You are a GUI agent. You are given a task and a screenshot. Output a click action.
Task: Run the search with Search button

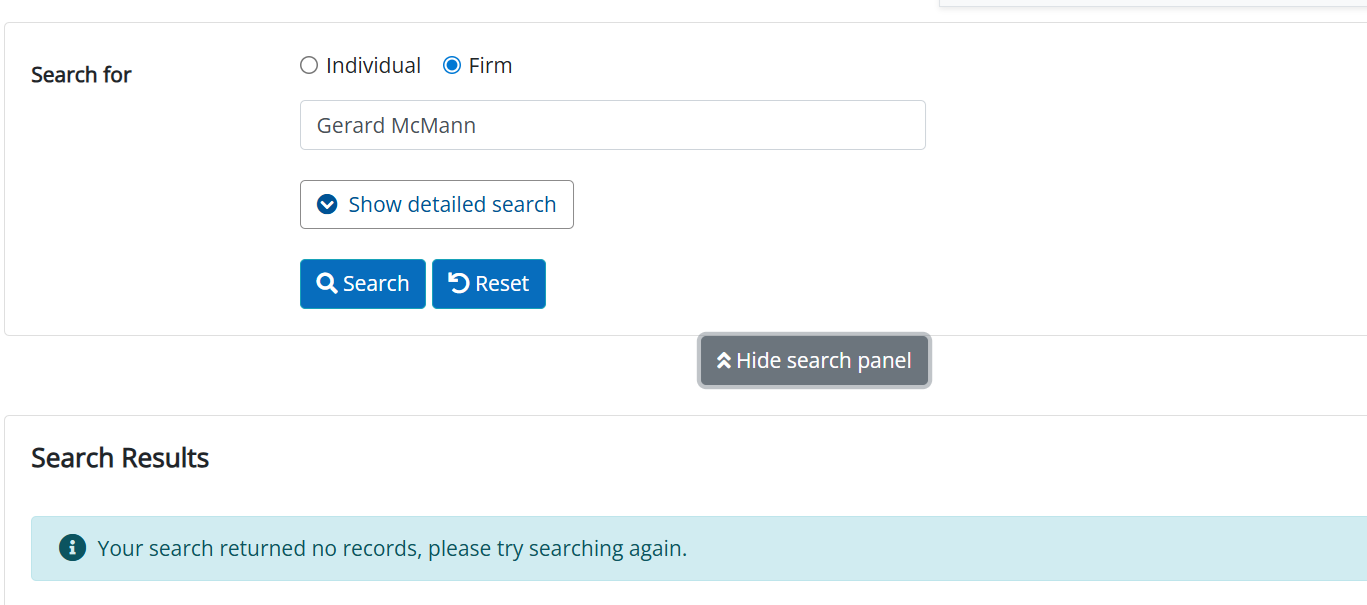362,283
